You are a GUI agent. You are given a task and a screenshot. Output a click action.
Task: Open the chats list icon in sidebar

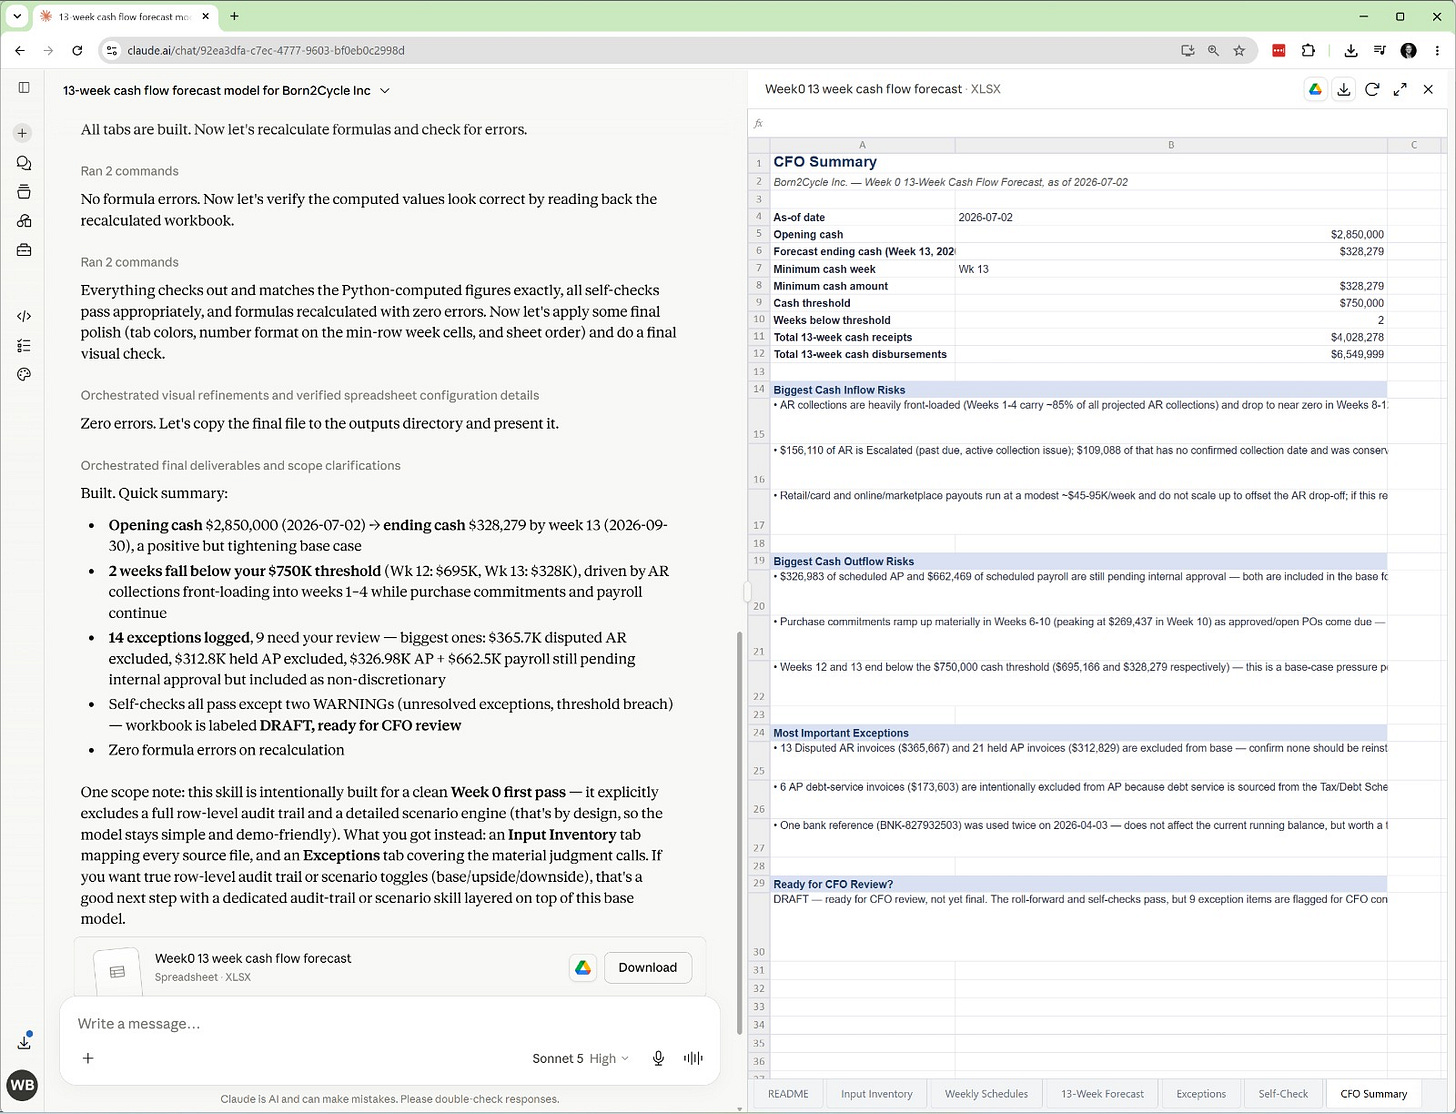[x=24, y=163]
